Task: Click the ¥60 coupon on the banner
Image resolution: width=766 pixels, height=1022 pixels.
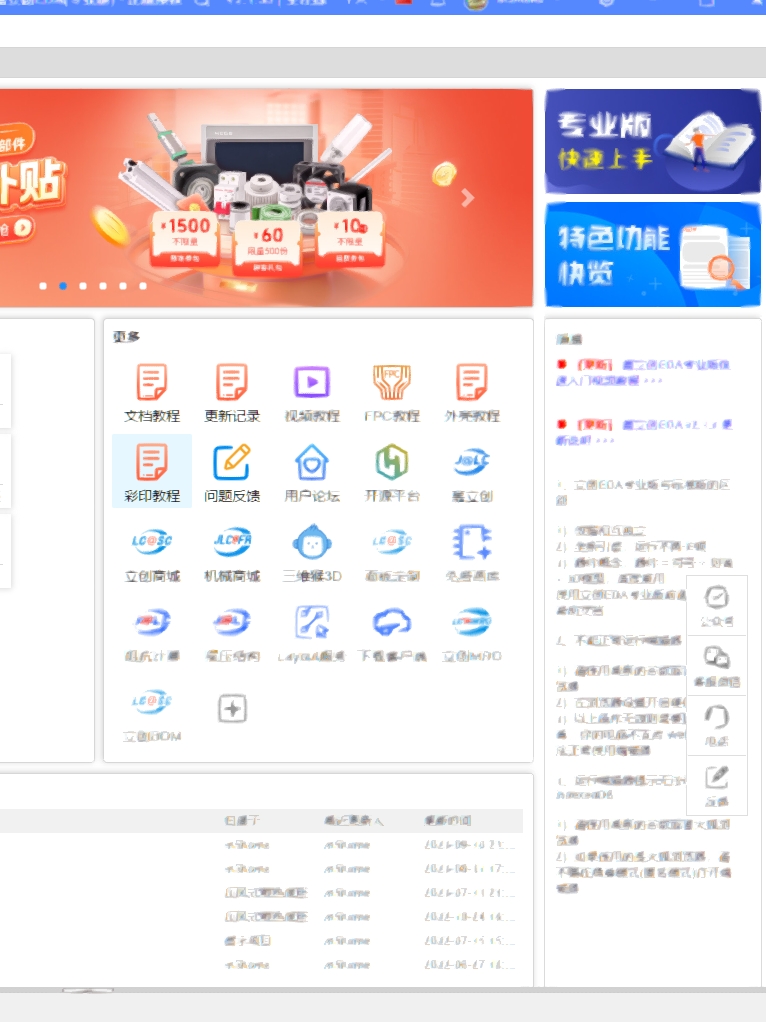Action: click(268, 248)
